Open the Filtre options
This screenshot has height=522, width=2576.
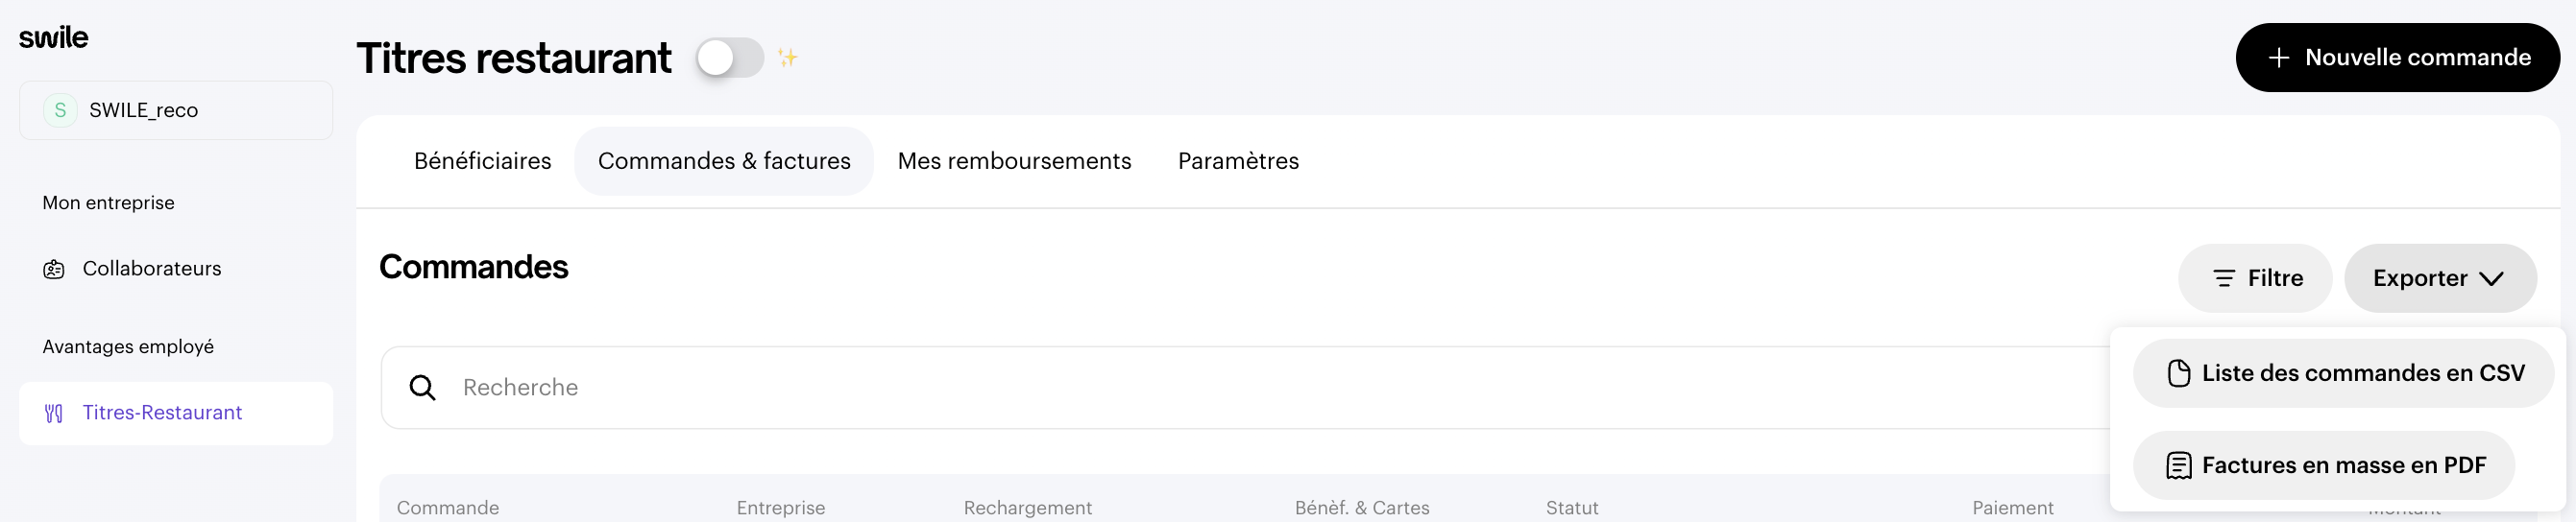pyautogui.click(x=2254, y=279)
